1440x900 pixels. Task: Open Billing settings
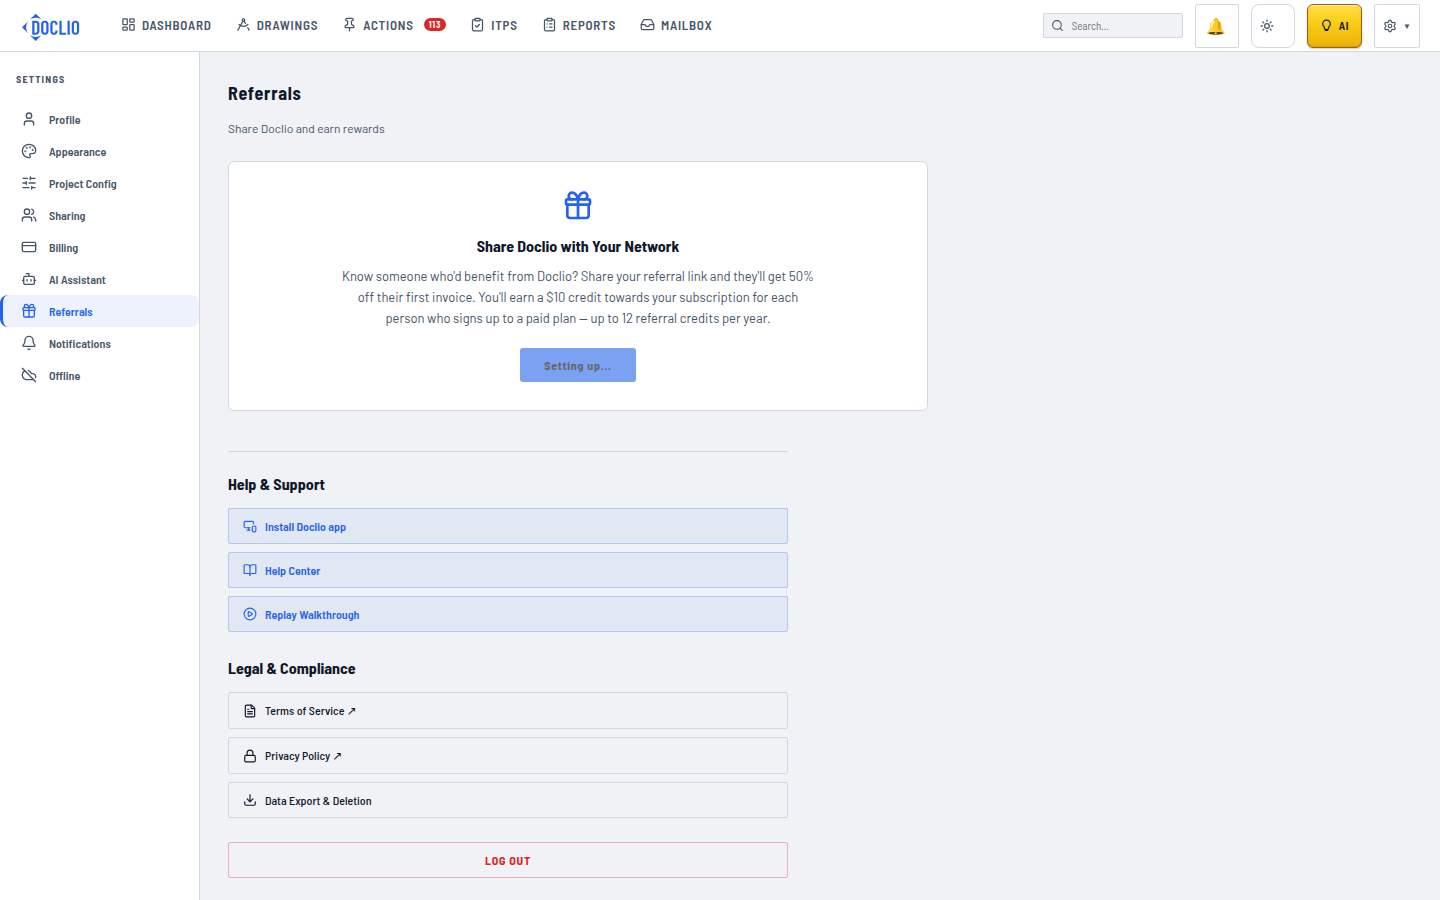(x=100, y=248)
